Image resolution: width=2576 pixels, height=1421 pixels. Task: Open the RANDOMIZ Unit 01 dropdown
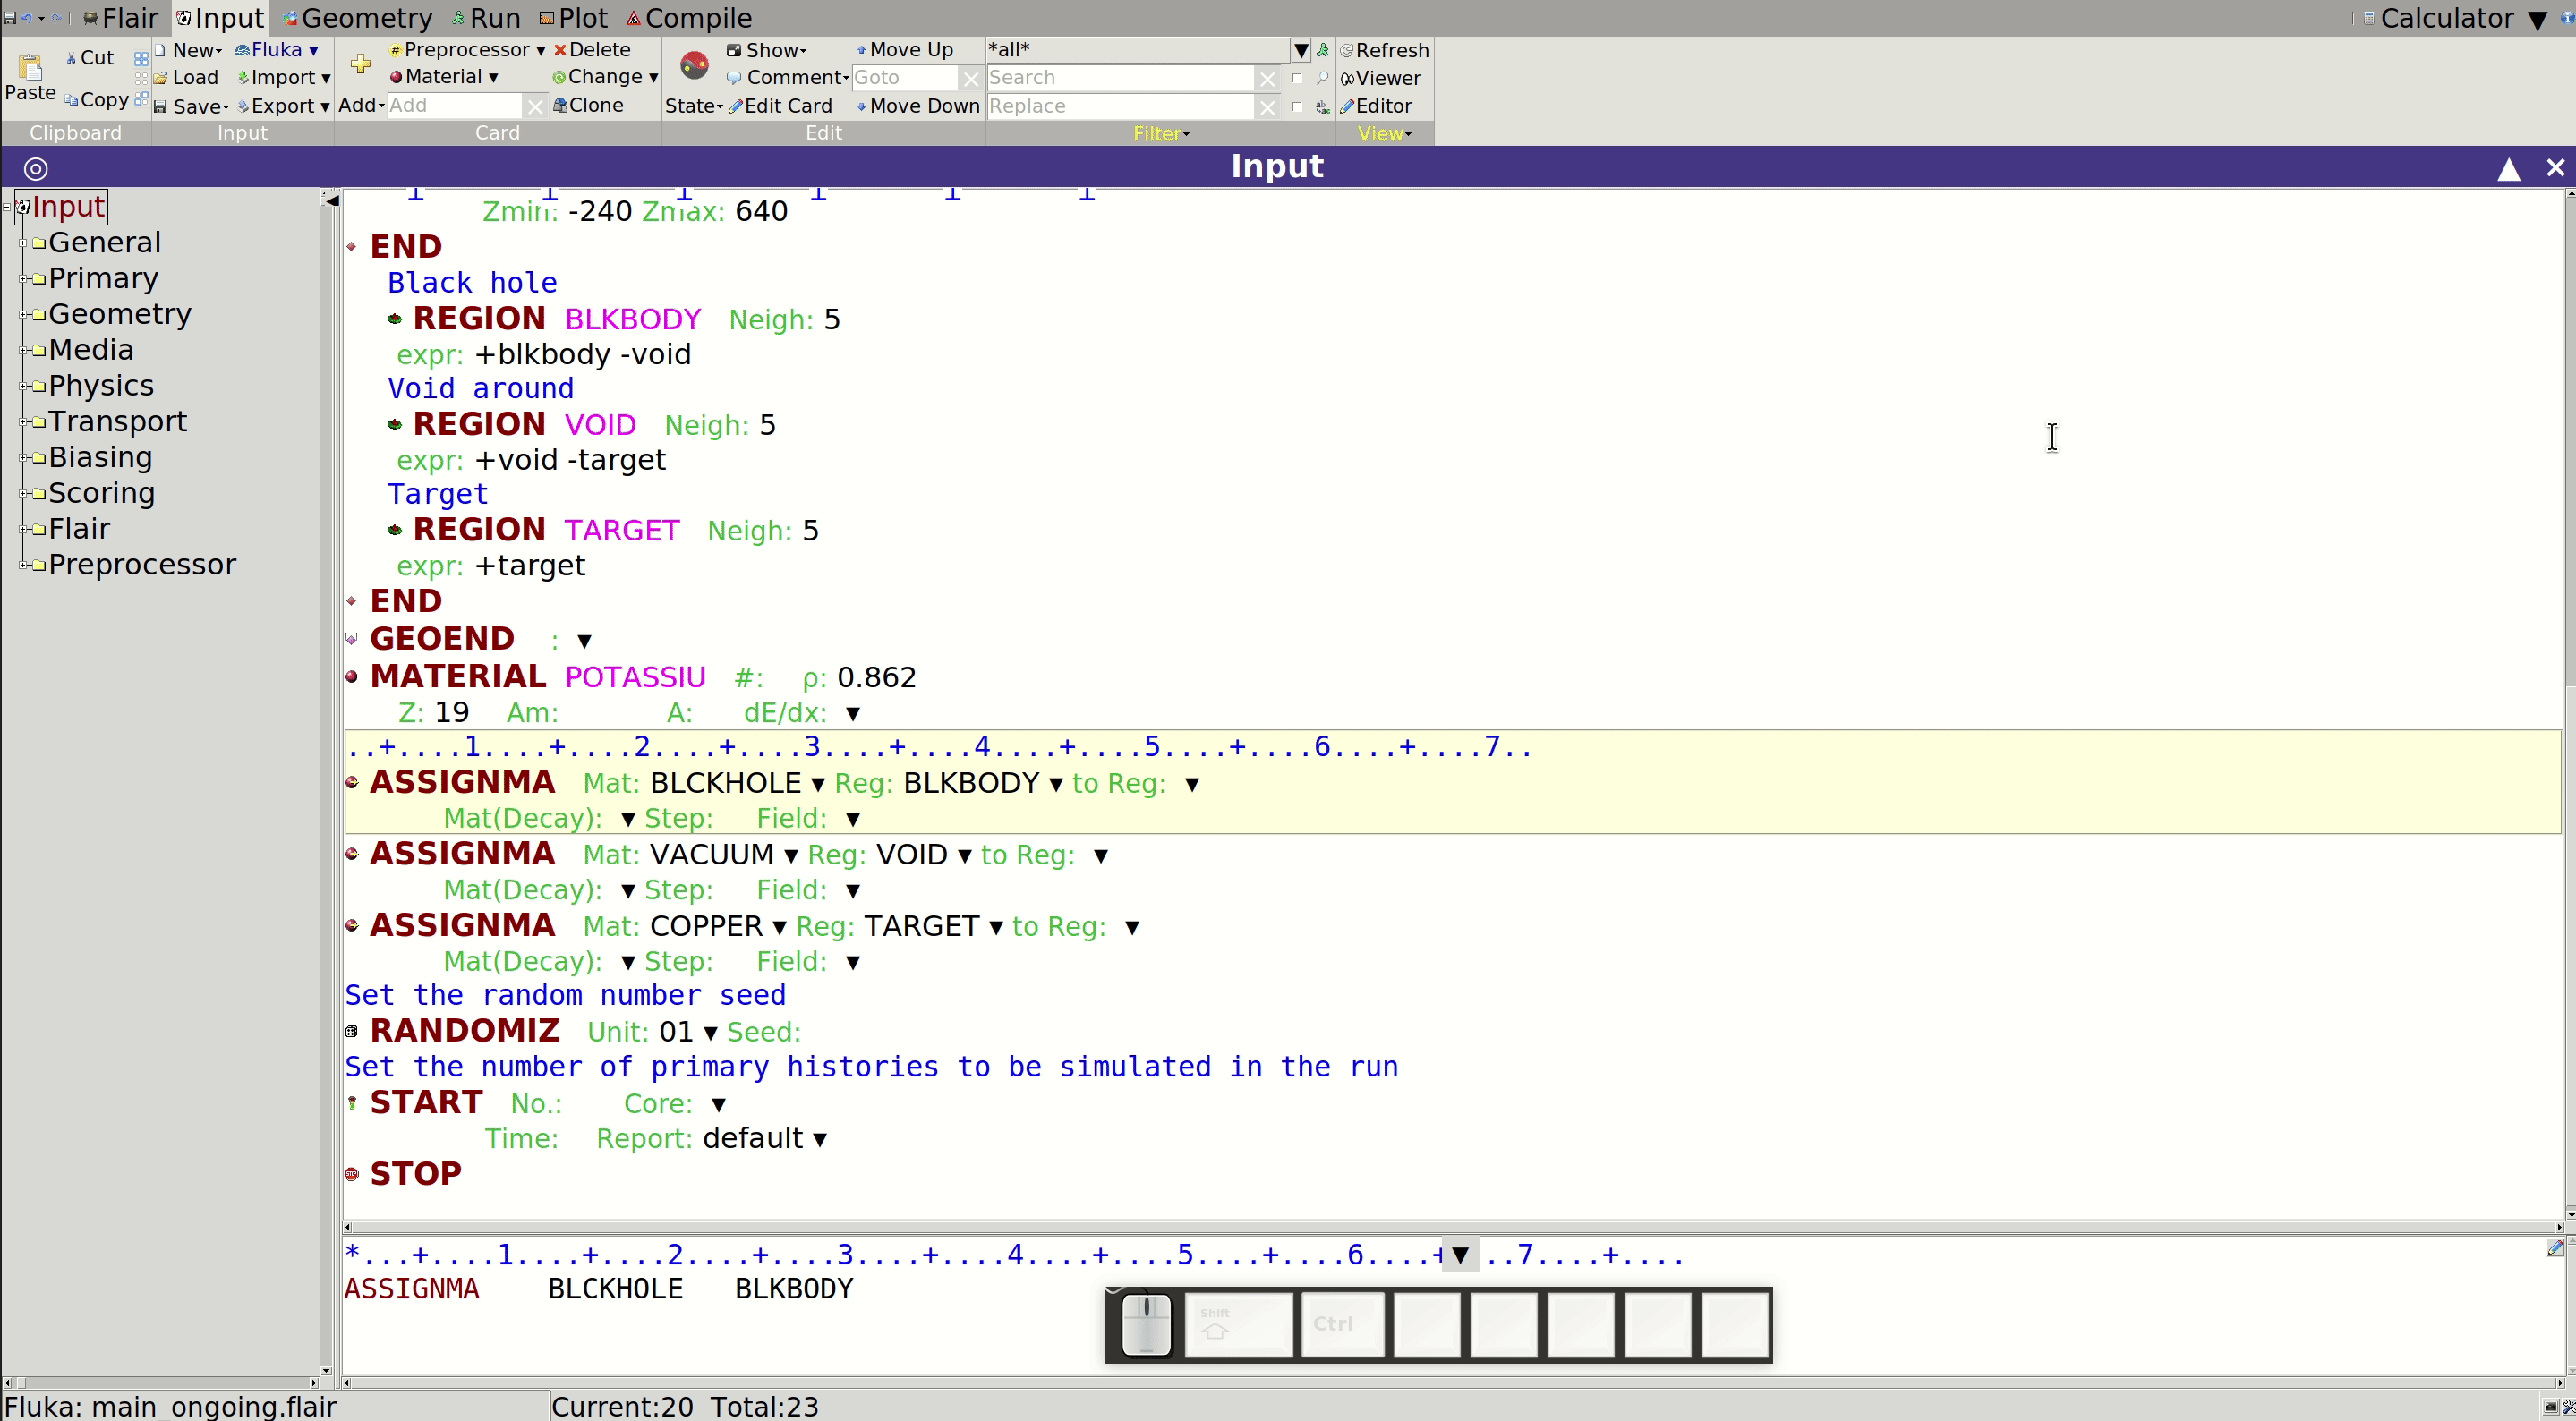[711, 1033]
